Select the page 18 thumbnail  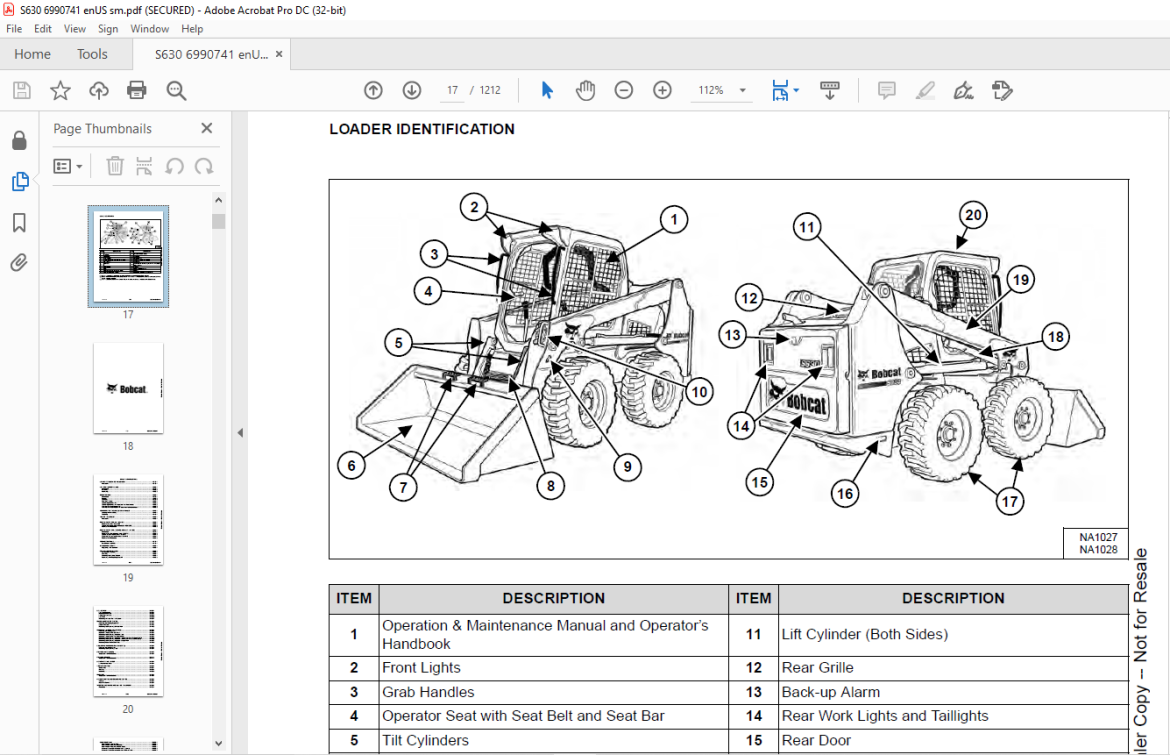tap(128, 389)
